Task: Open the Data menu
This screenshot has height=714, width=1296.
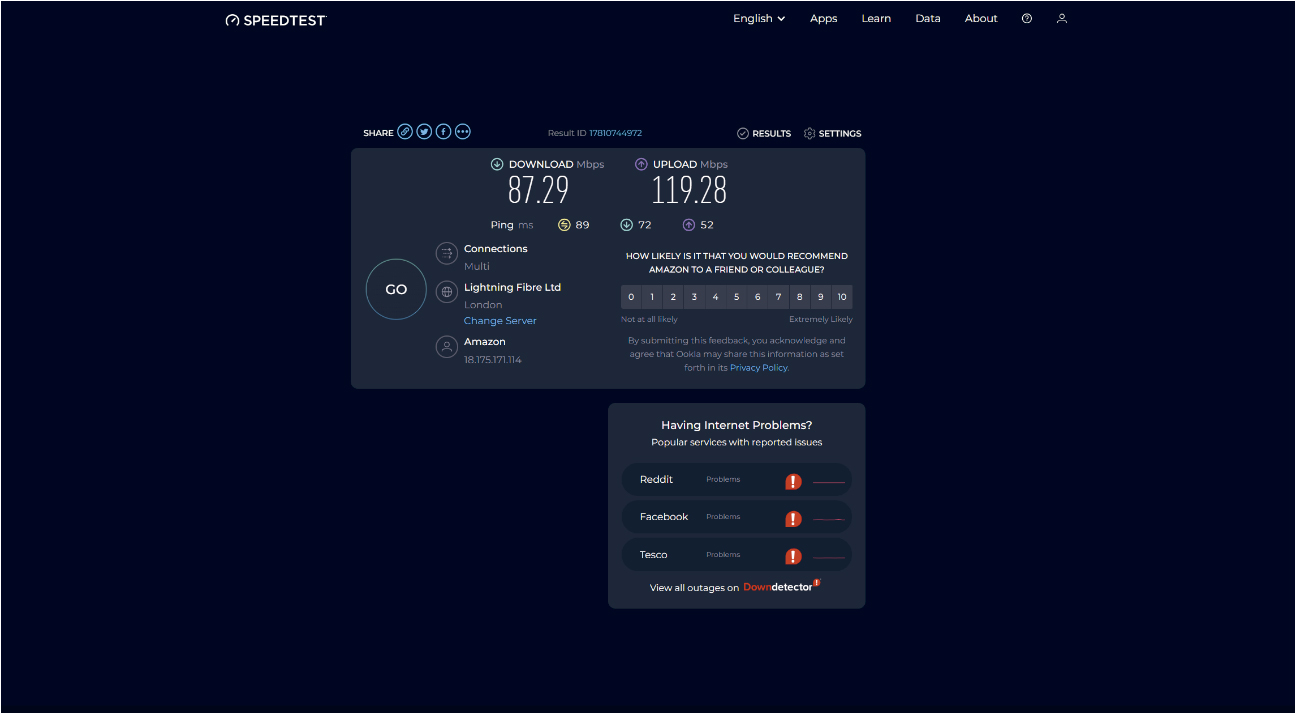Action: coord(927,19)
